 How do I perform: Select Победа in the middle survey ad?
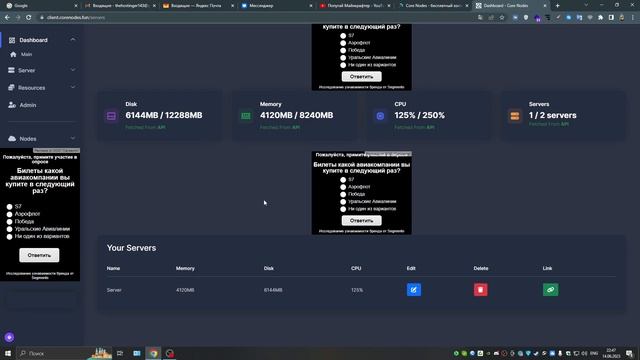tap(343, 194)
